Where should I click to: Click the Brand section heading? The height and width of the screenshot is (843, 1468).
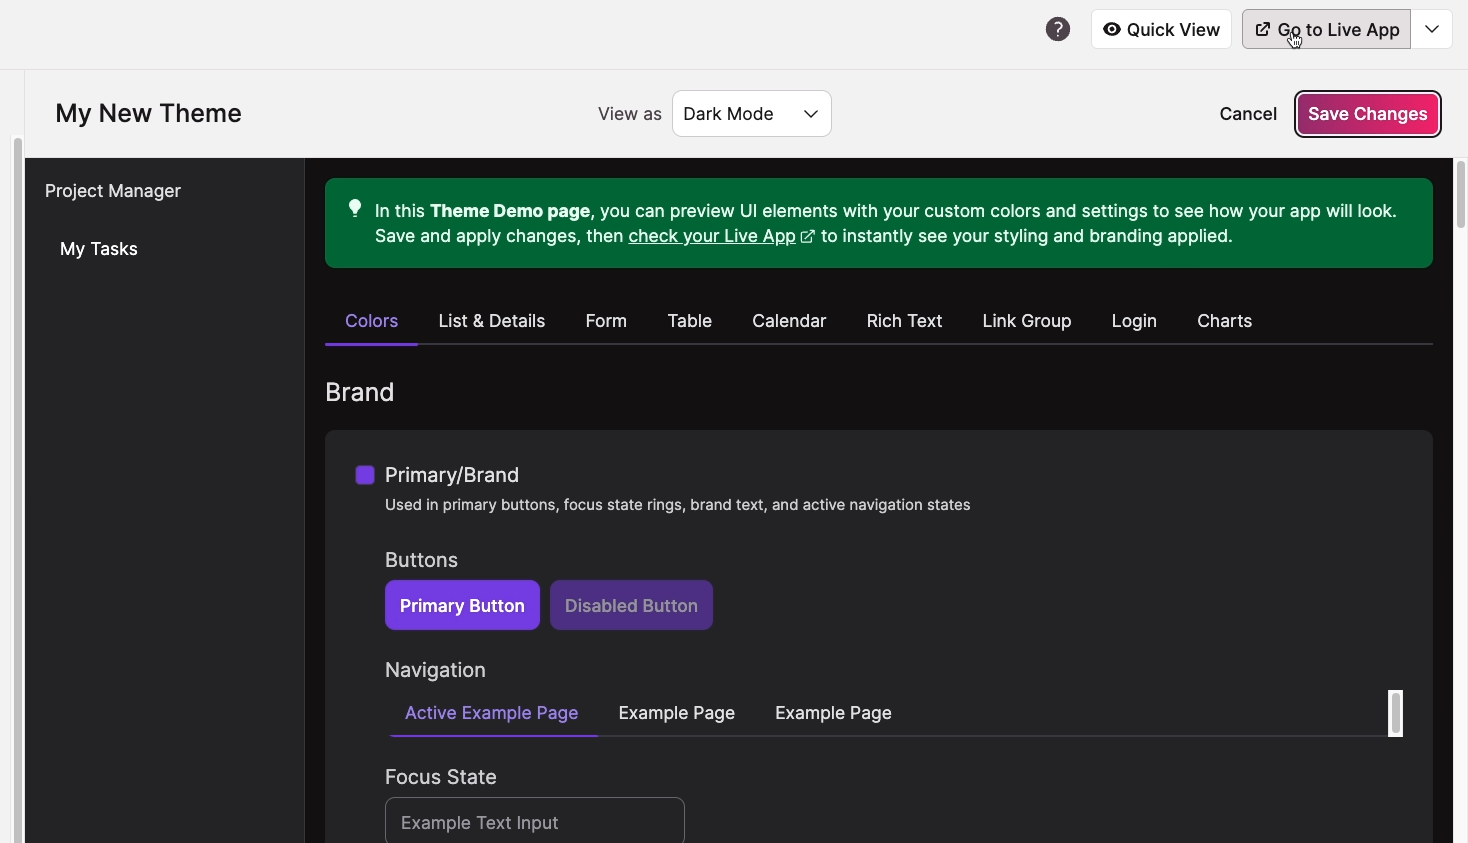pyautogui.click(x=360, y=392)
